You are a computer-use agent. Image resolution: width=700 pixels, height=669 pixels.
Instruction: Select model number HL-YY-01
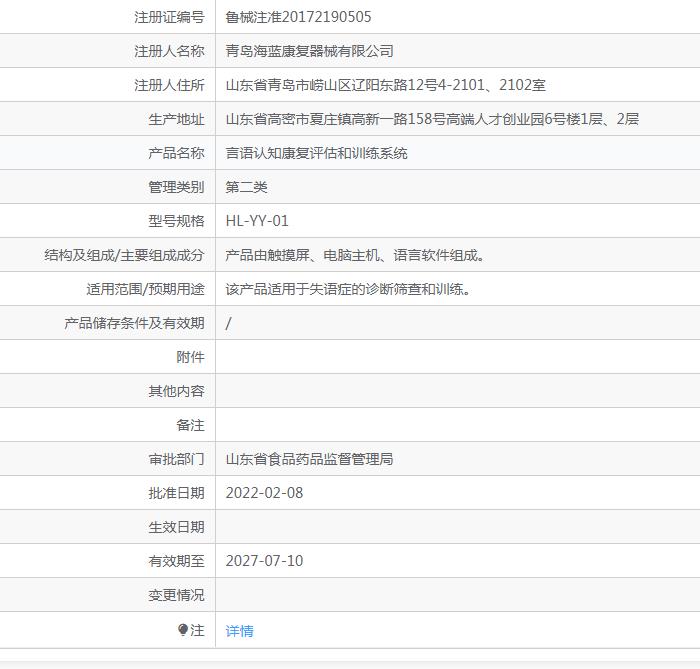click(257, 221)
